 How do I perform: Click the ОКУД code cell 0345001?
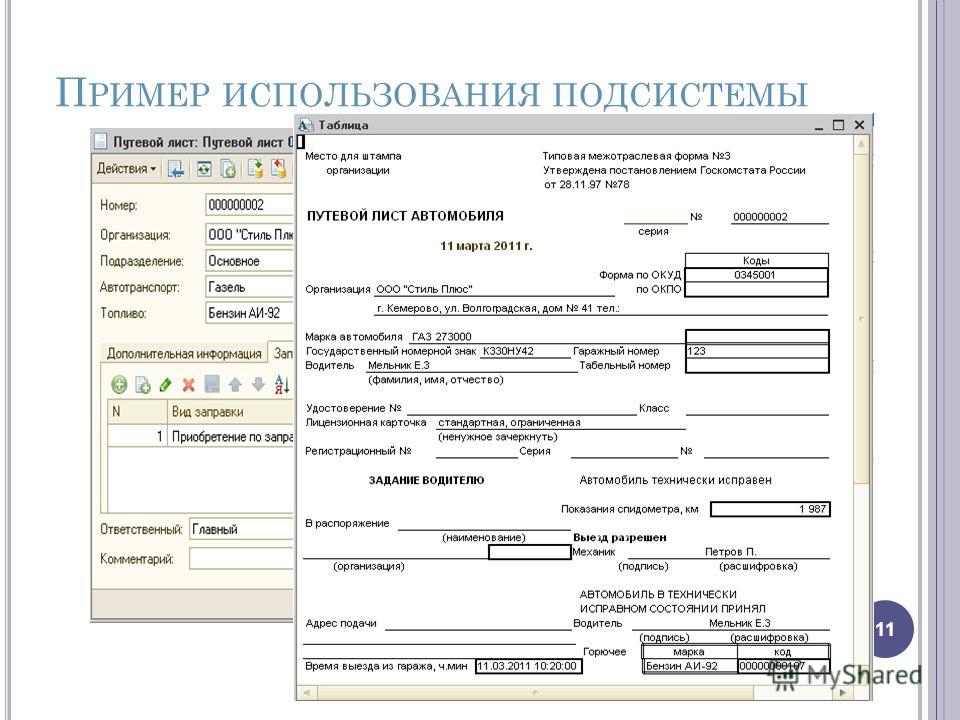pyautogui.click(x=756, y=275)
